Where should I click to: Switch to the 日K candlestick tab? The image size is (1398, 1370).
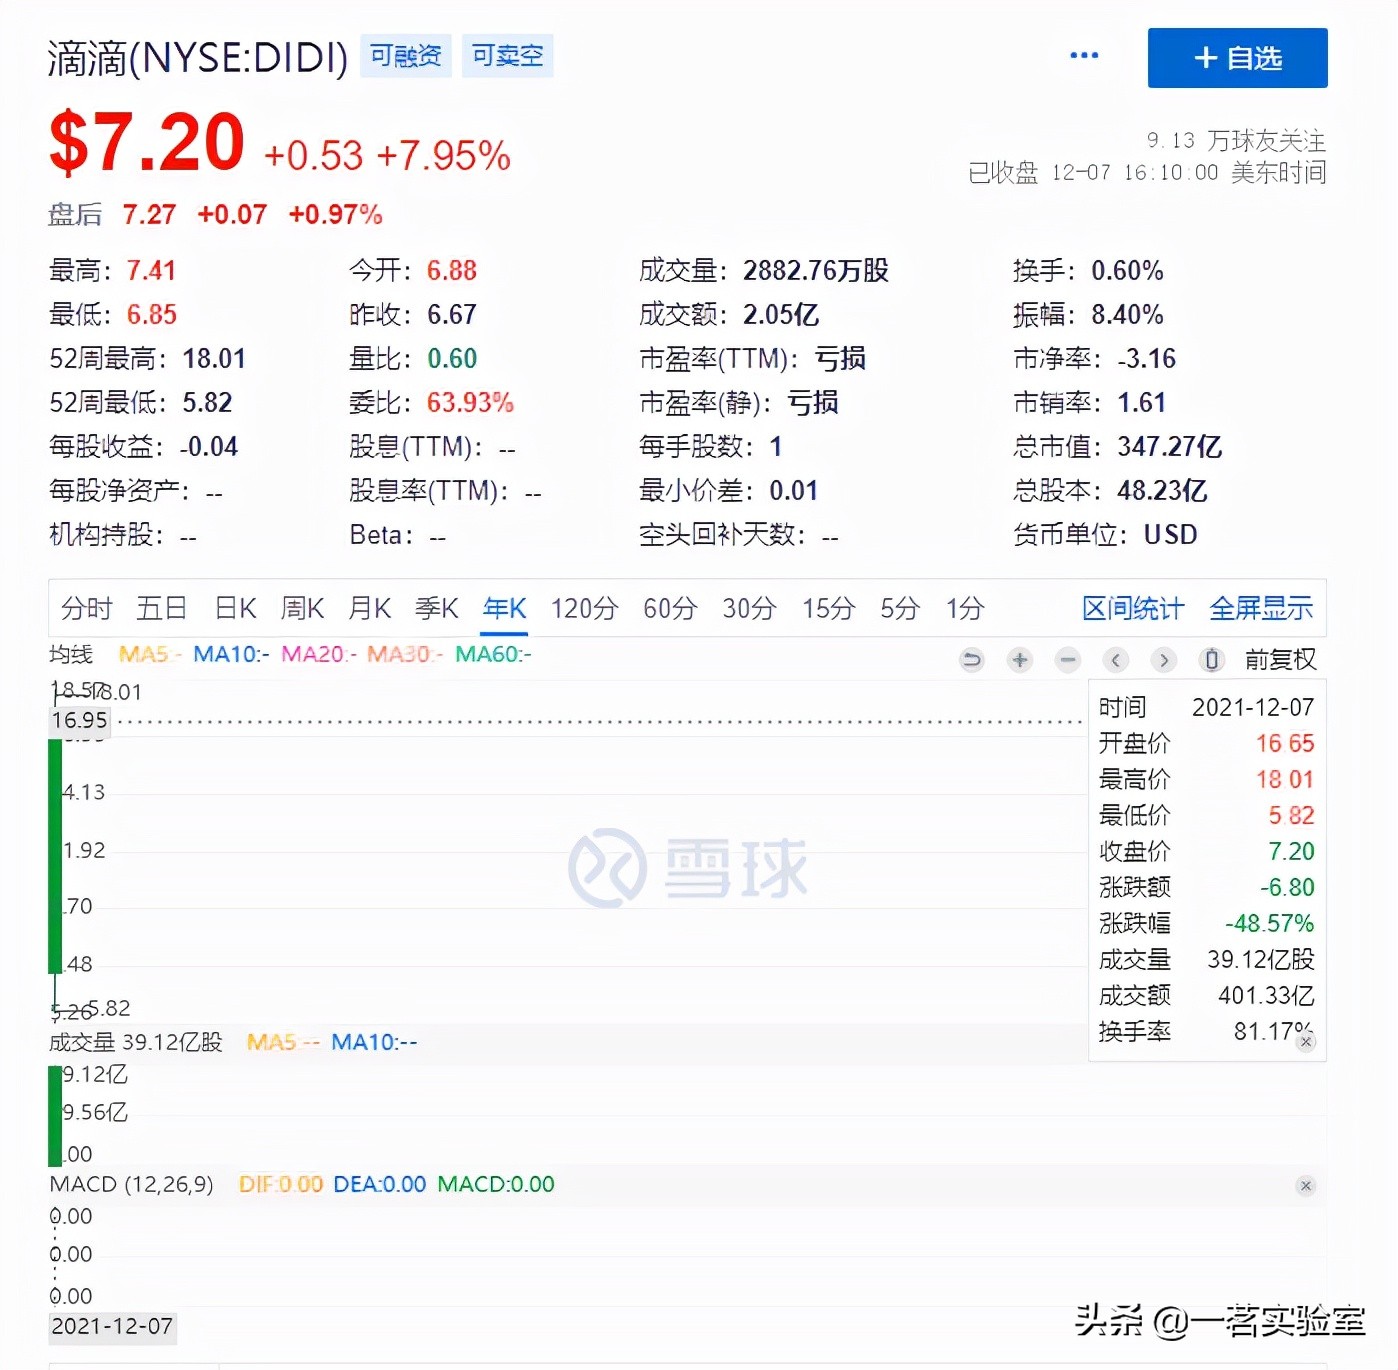coord(234,608)
